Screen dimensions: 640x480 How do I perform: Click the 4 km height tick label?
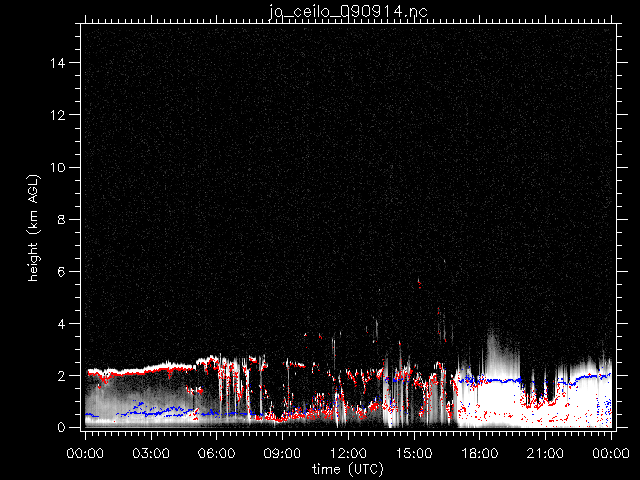[x=62, y=324]
